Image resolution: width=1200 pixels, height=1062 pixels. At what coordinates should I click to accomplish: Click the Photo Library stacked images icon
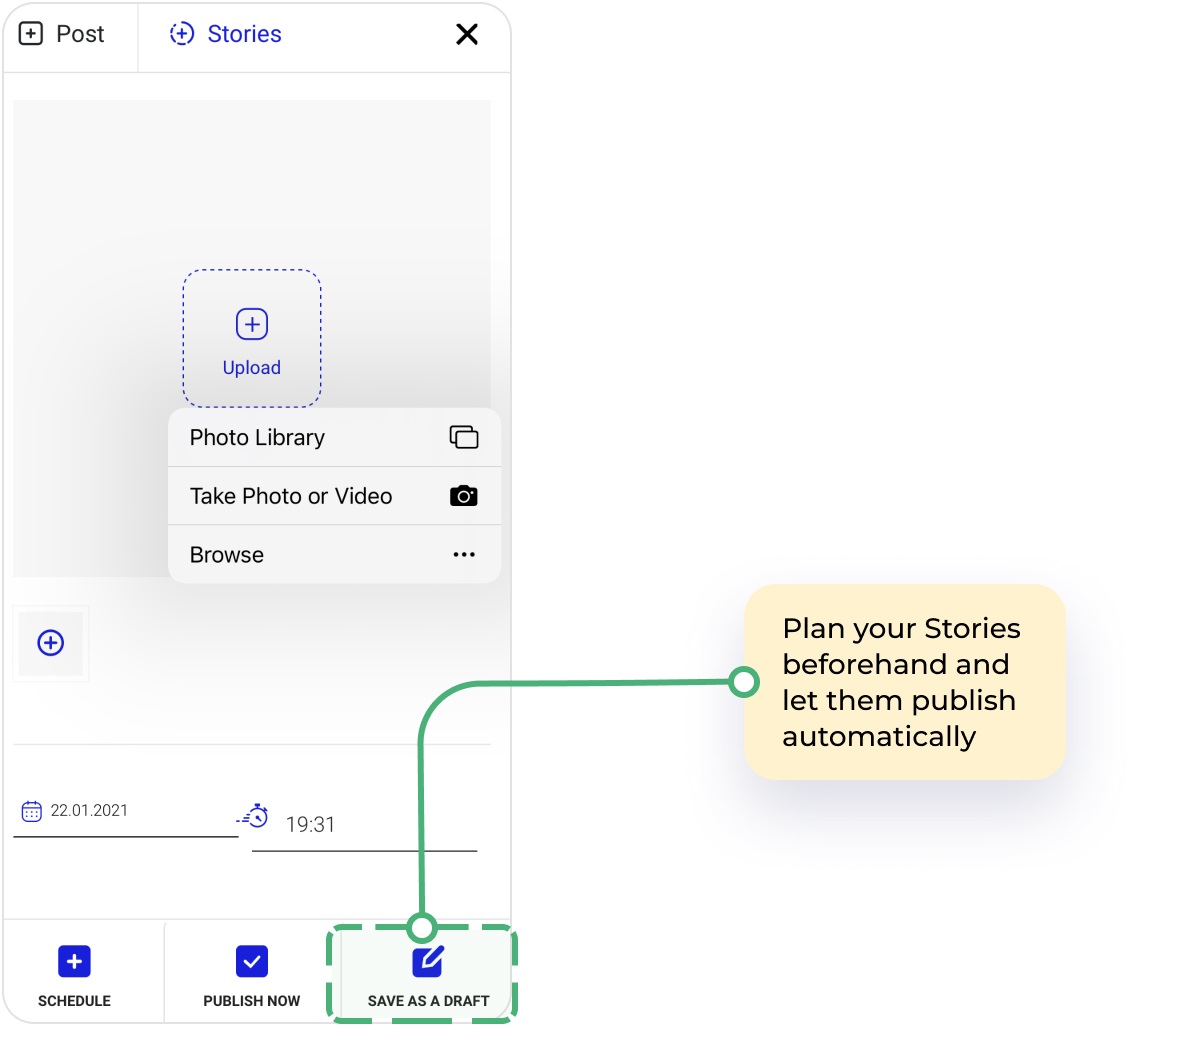(464, 437)
